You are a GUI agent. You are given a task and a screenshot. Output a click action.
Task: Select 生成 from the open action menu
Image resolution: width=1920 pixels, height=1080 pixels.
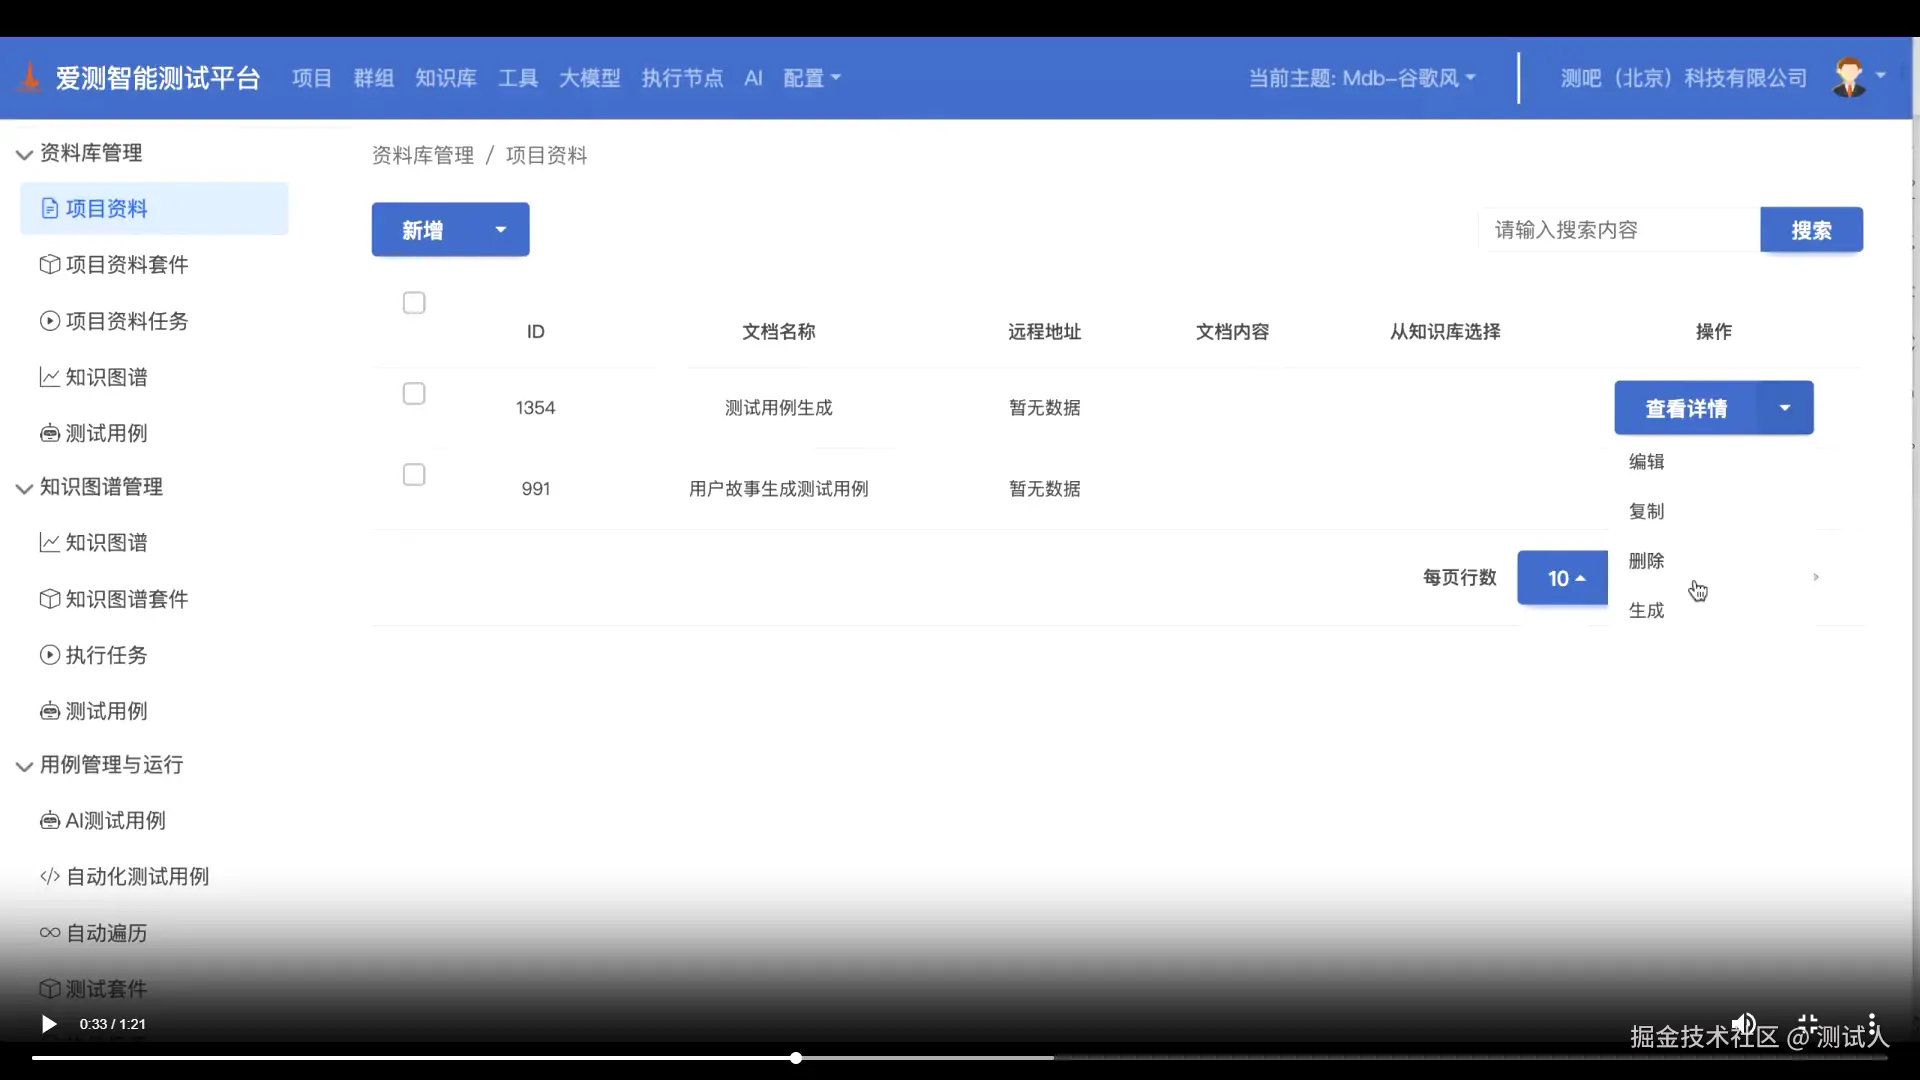[1646, 610]
